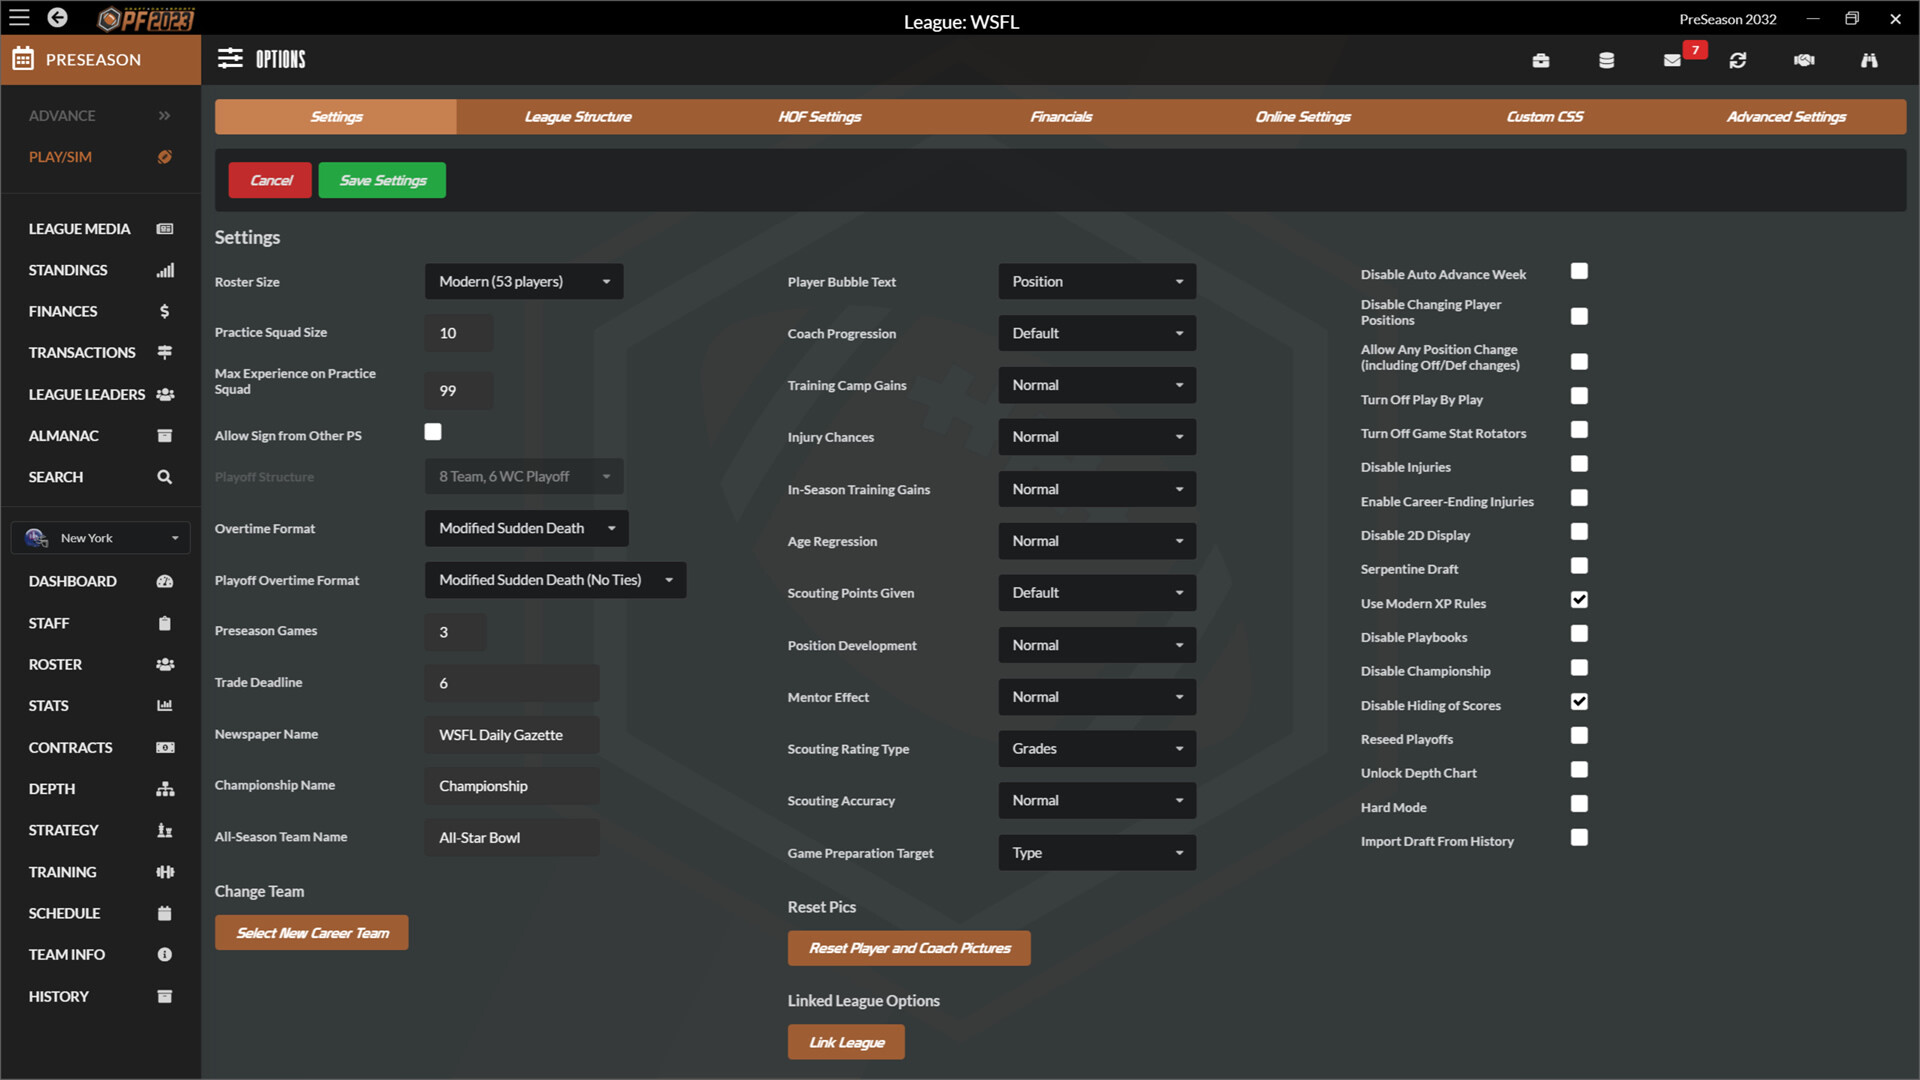
Task: Open the New York team selector
Action: tap(100, 537)
